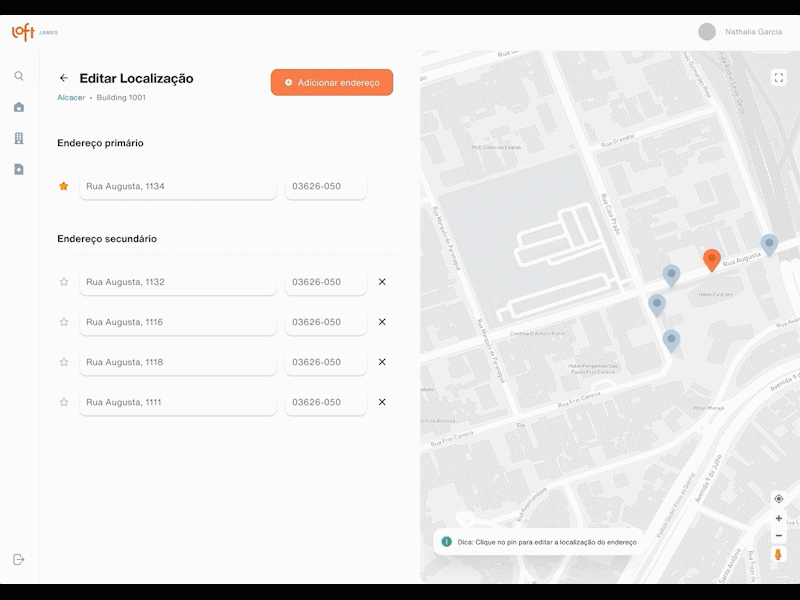The width and height of the screenshot is (800, 600).
Task: Open the buildings icon in sidebar
Action: pos(19,138)
